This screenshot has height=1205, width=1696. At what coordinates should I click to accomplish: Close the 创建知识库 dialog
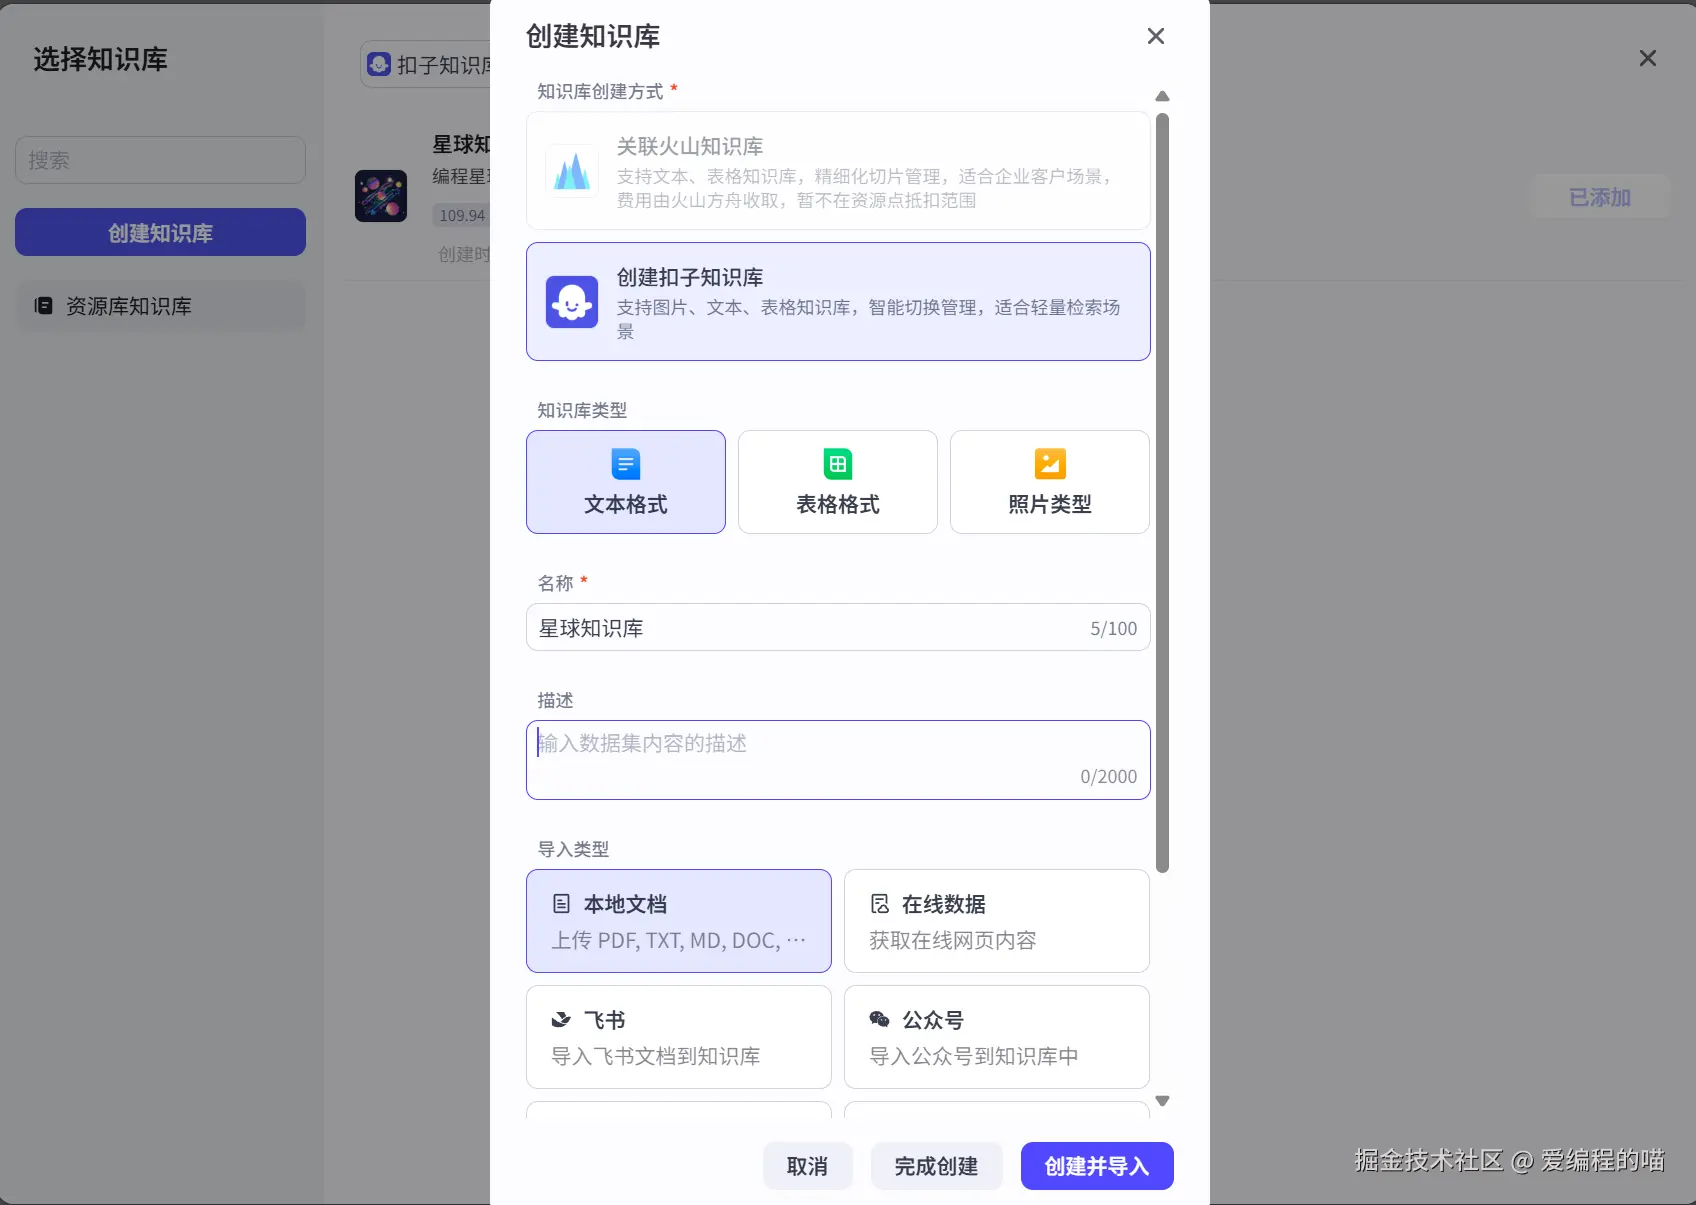point(1156,36)
